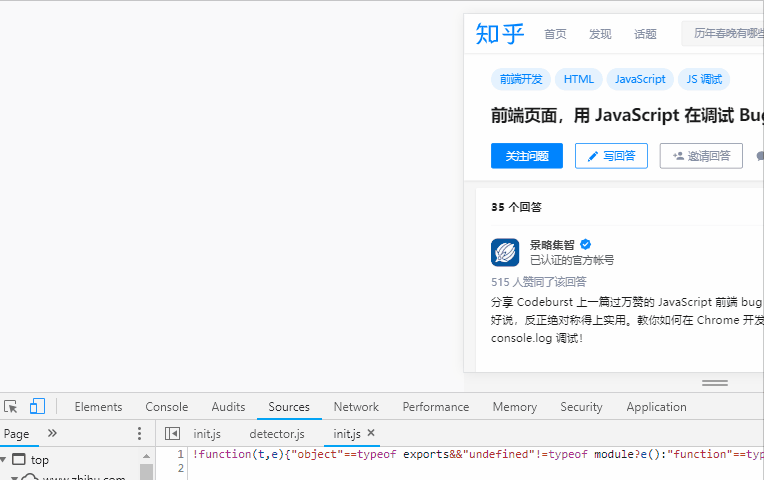Grab the viewport resize handle bar
764x480 pixels.
point(715,383)
